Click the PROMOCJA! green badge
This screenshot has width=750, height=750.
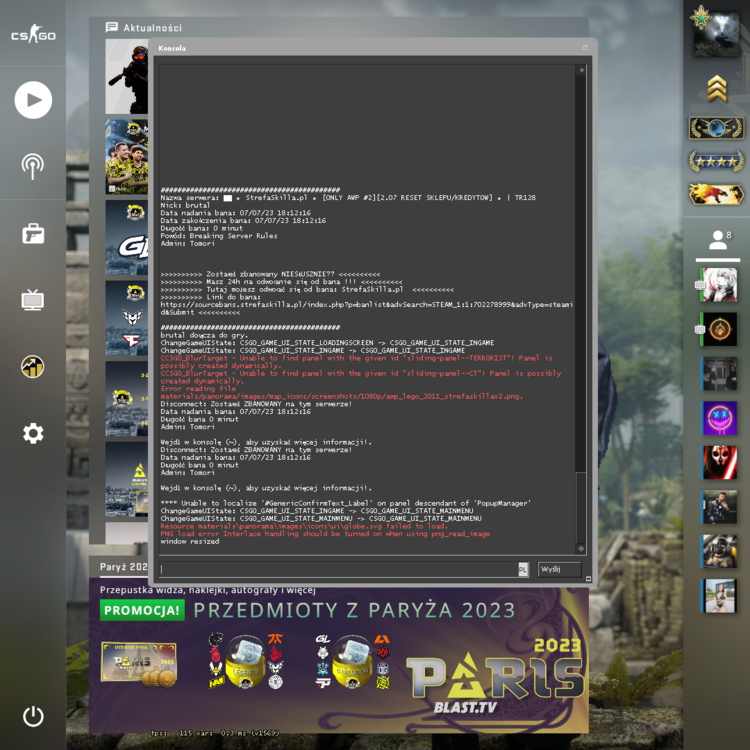click(142, 610)
